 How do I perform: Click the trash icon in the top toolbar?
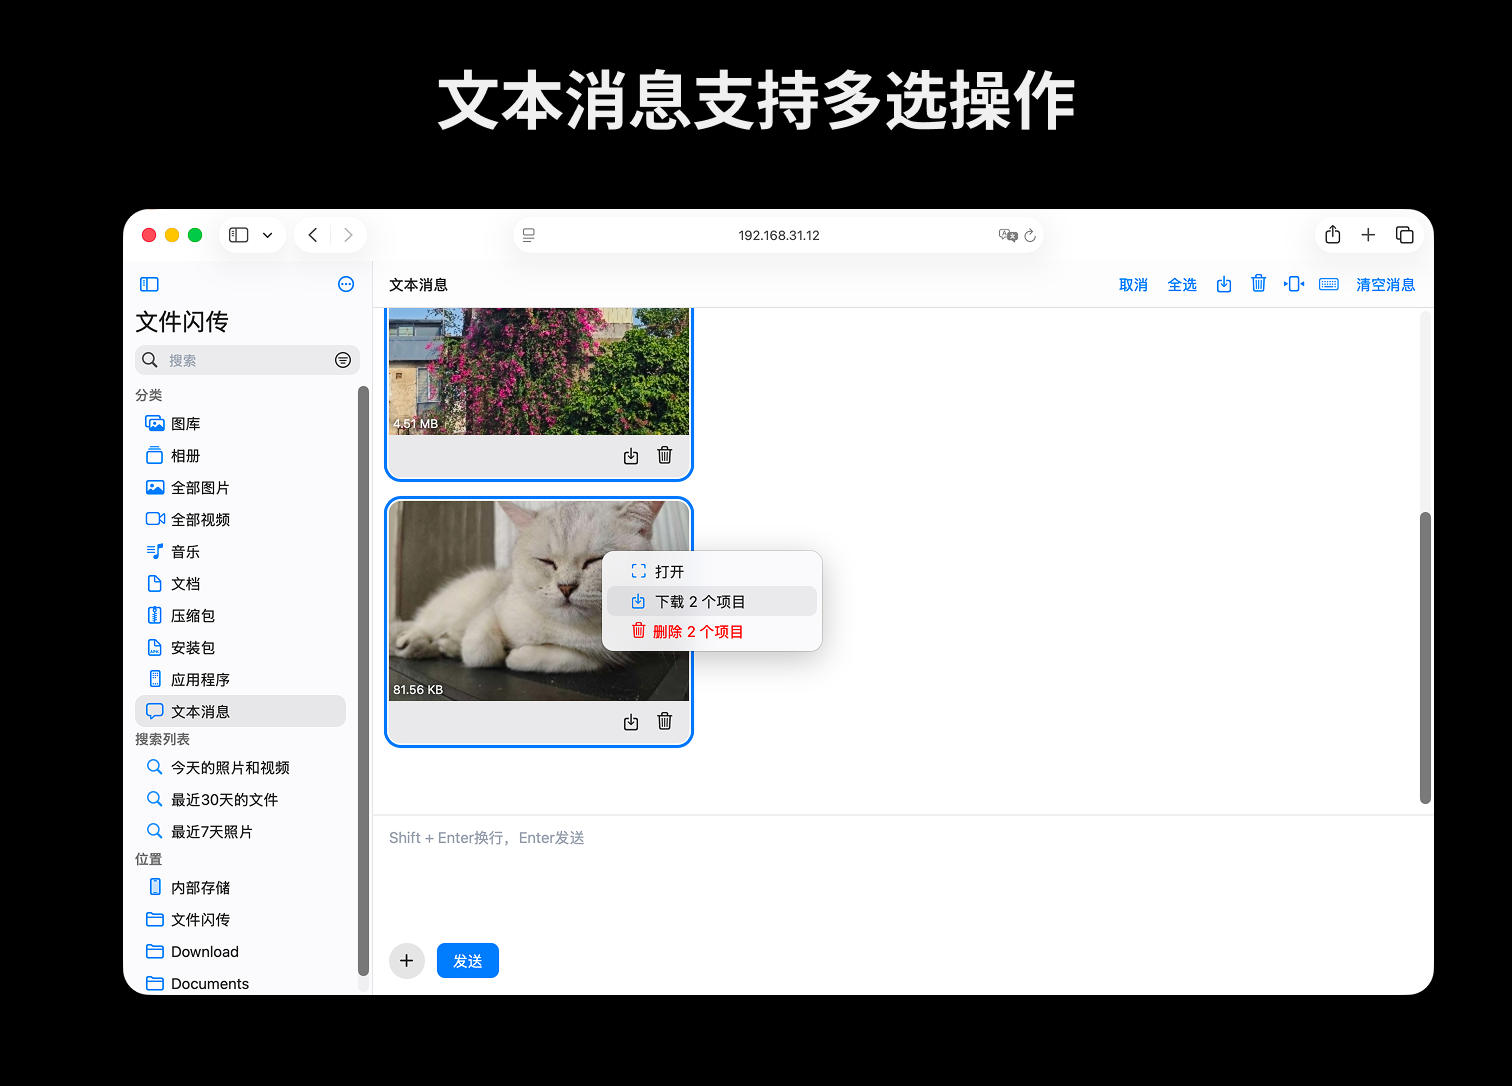(x=1259, y=284)
